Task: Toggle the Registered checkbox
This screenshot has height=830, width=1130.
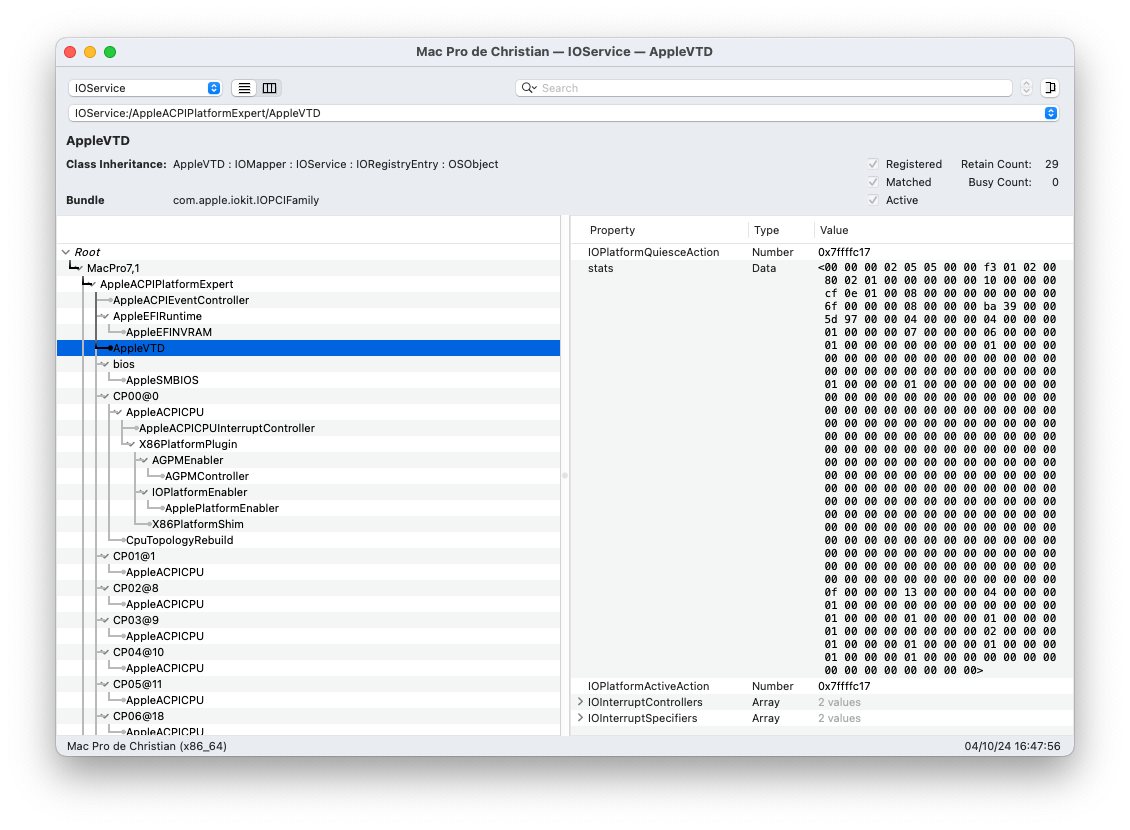Action: coord(873,164)
